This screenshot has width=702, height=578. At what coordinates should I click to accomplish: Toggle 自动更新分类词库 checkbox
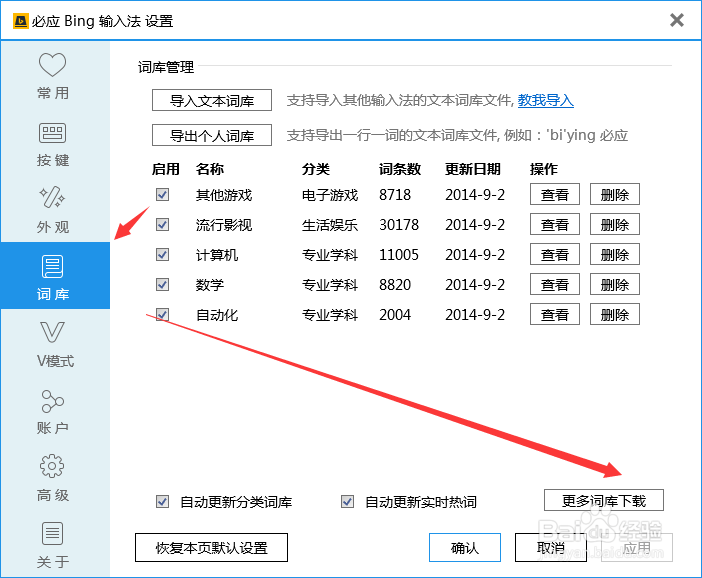point(163,501)
